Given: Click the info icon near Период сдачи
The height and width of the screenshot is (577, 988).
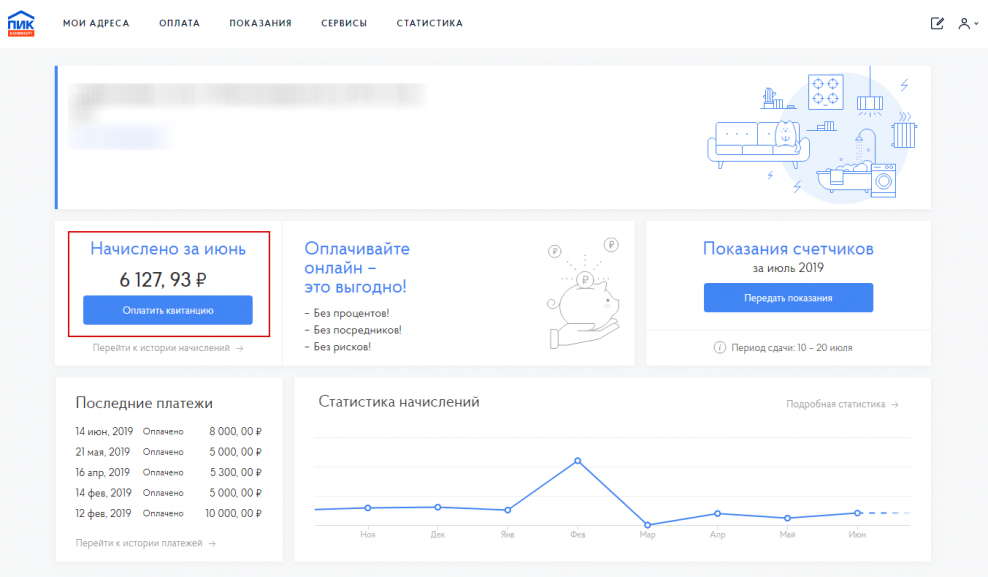Looking at the screenshot, I should 722,348.
